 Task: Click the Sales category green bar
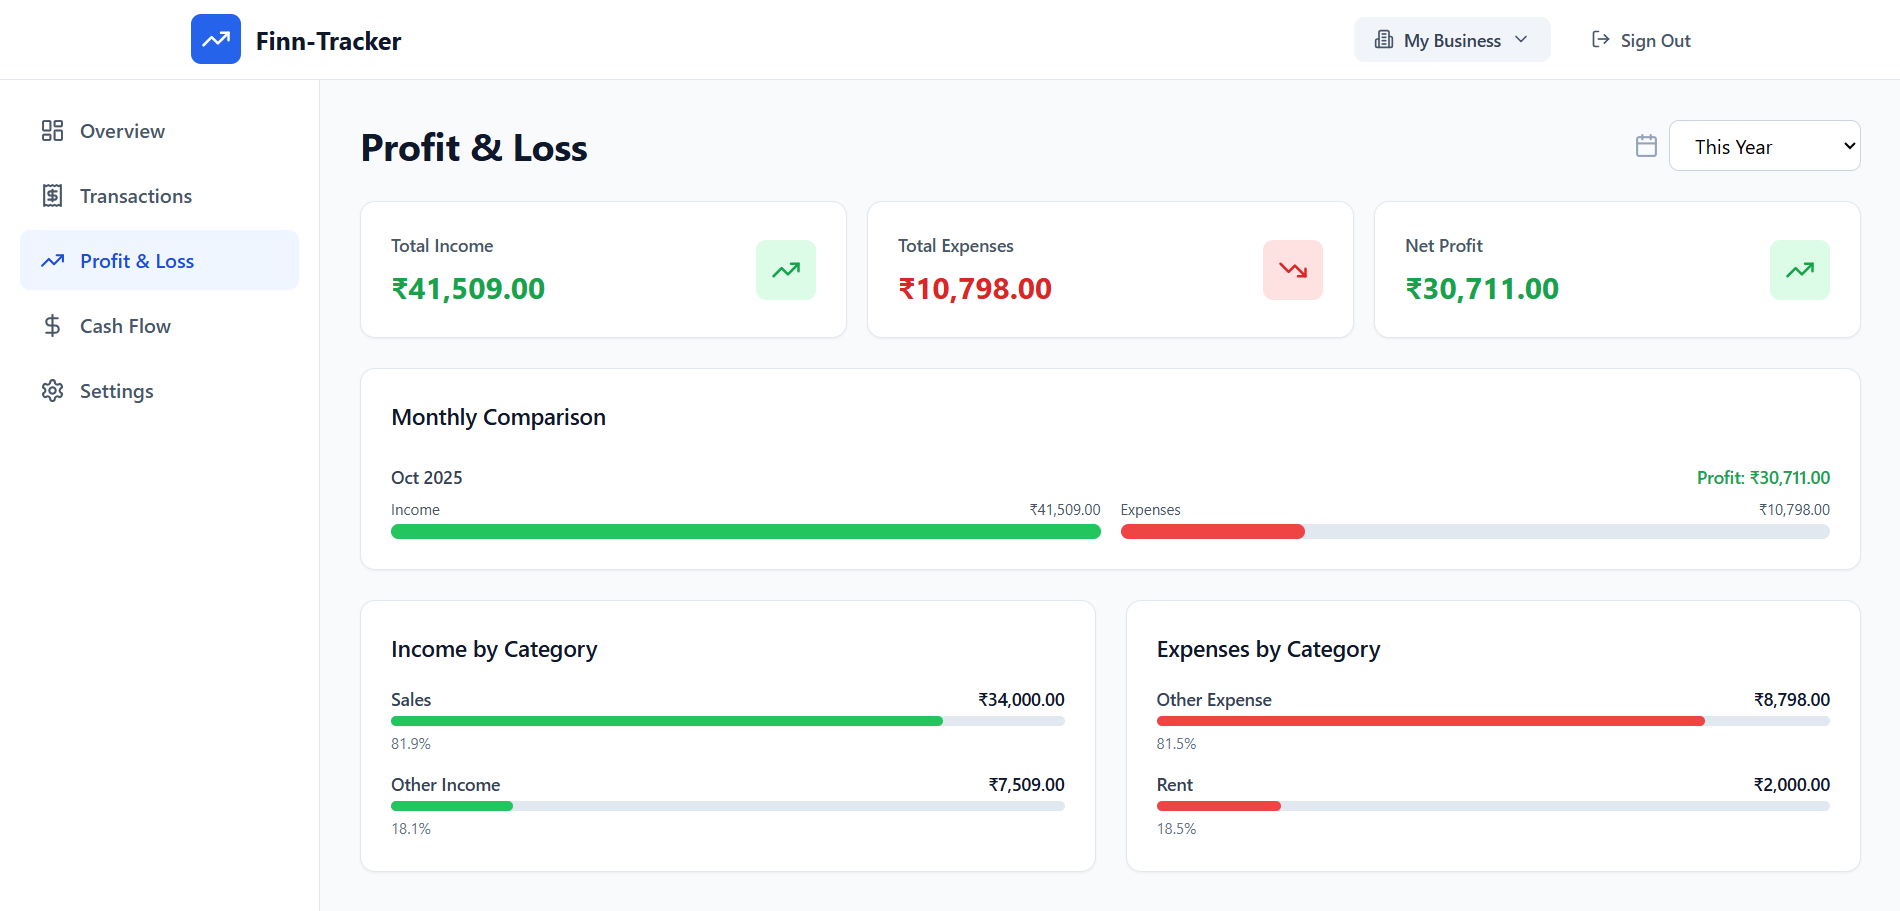pos(666,721)
